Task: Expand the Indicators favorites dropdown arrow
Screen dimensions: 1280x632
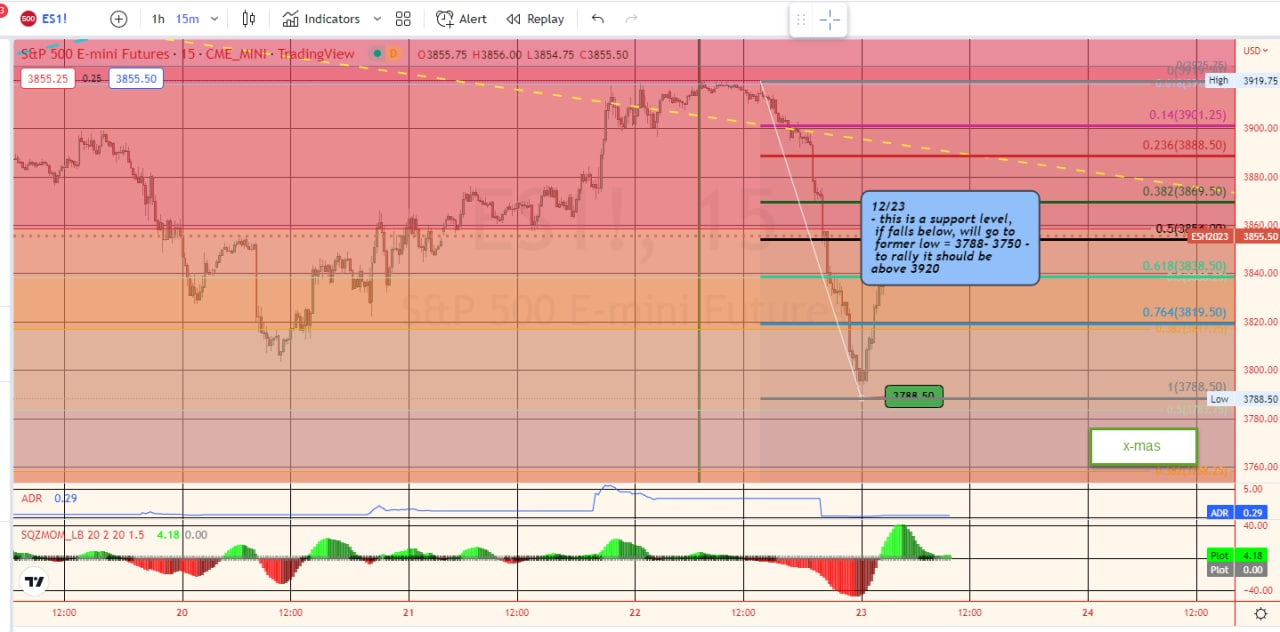Action: tap(377, 18)
